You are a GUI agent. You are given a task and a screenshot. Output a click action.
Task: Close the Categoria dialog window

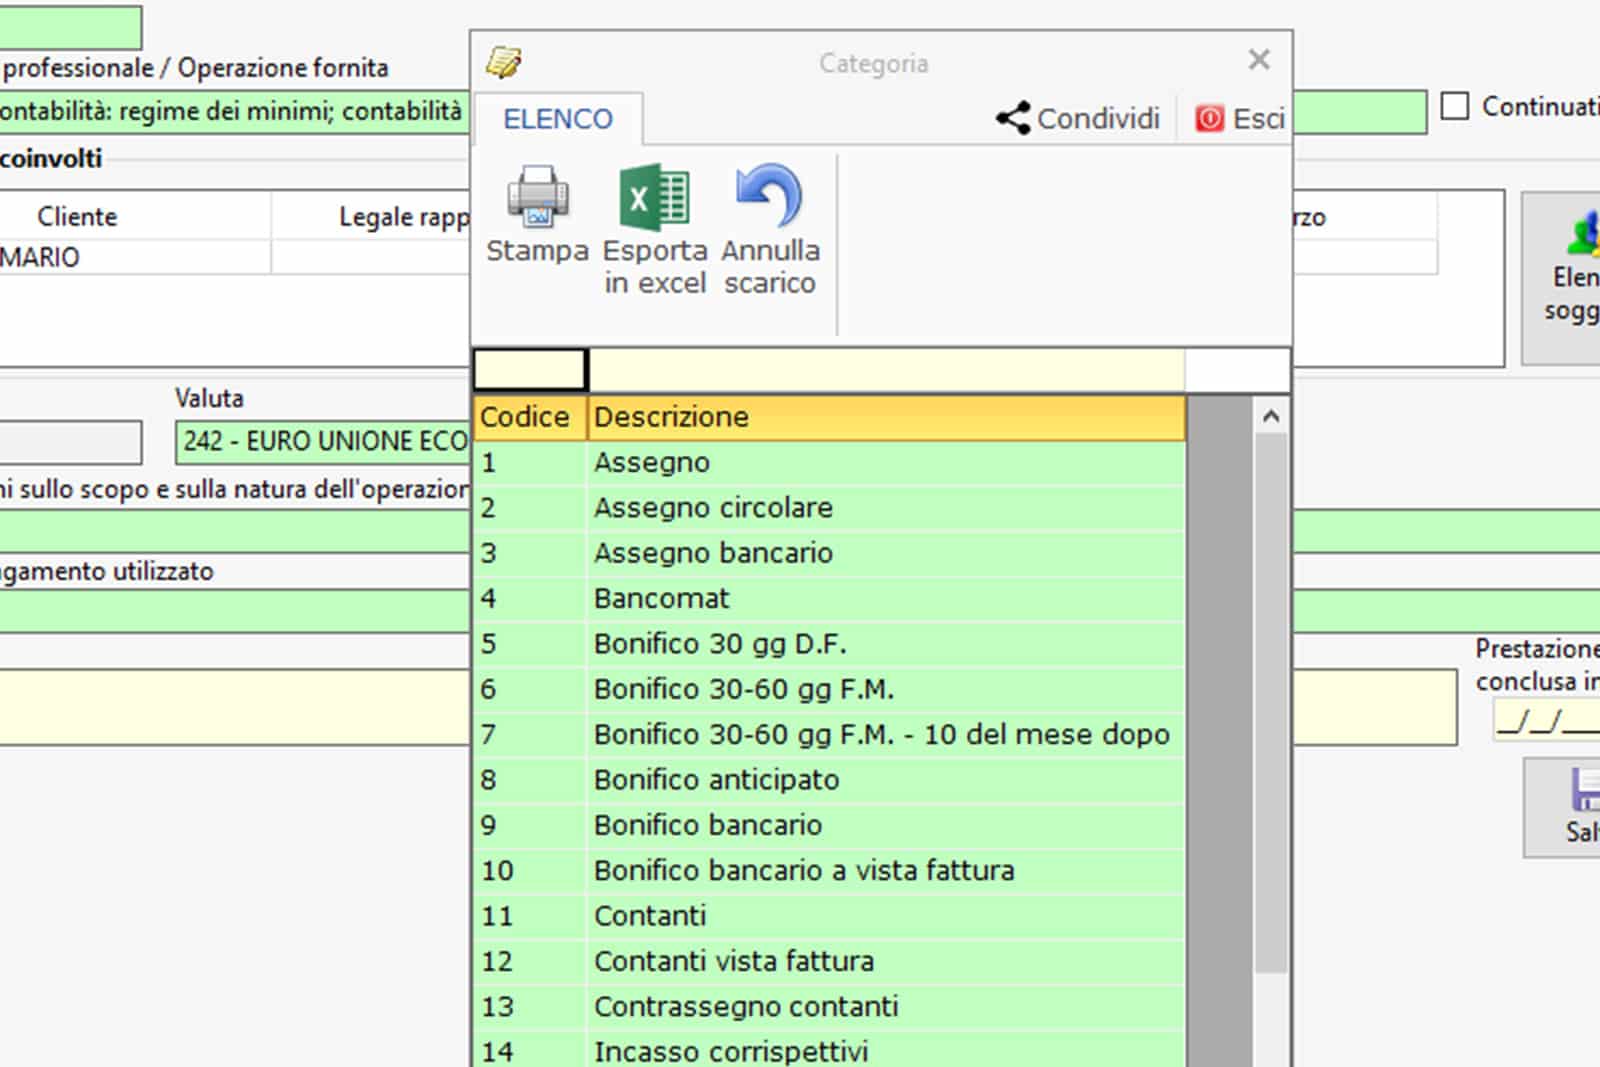pos(1259,60)
